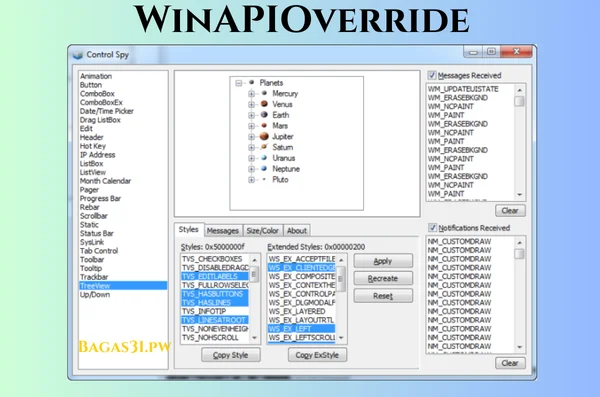This screenshot has height=397, width=600.
Task: Select the WS_EX_LAYOUTRTL extended style
Action: (x=302, y=320)
